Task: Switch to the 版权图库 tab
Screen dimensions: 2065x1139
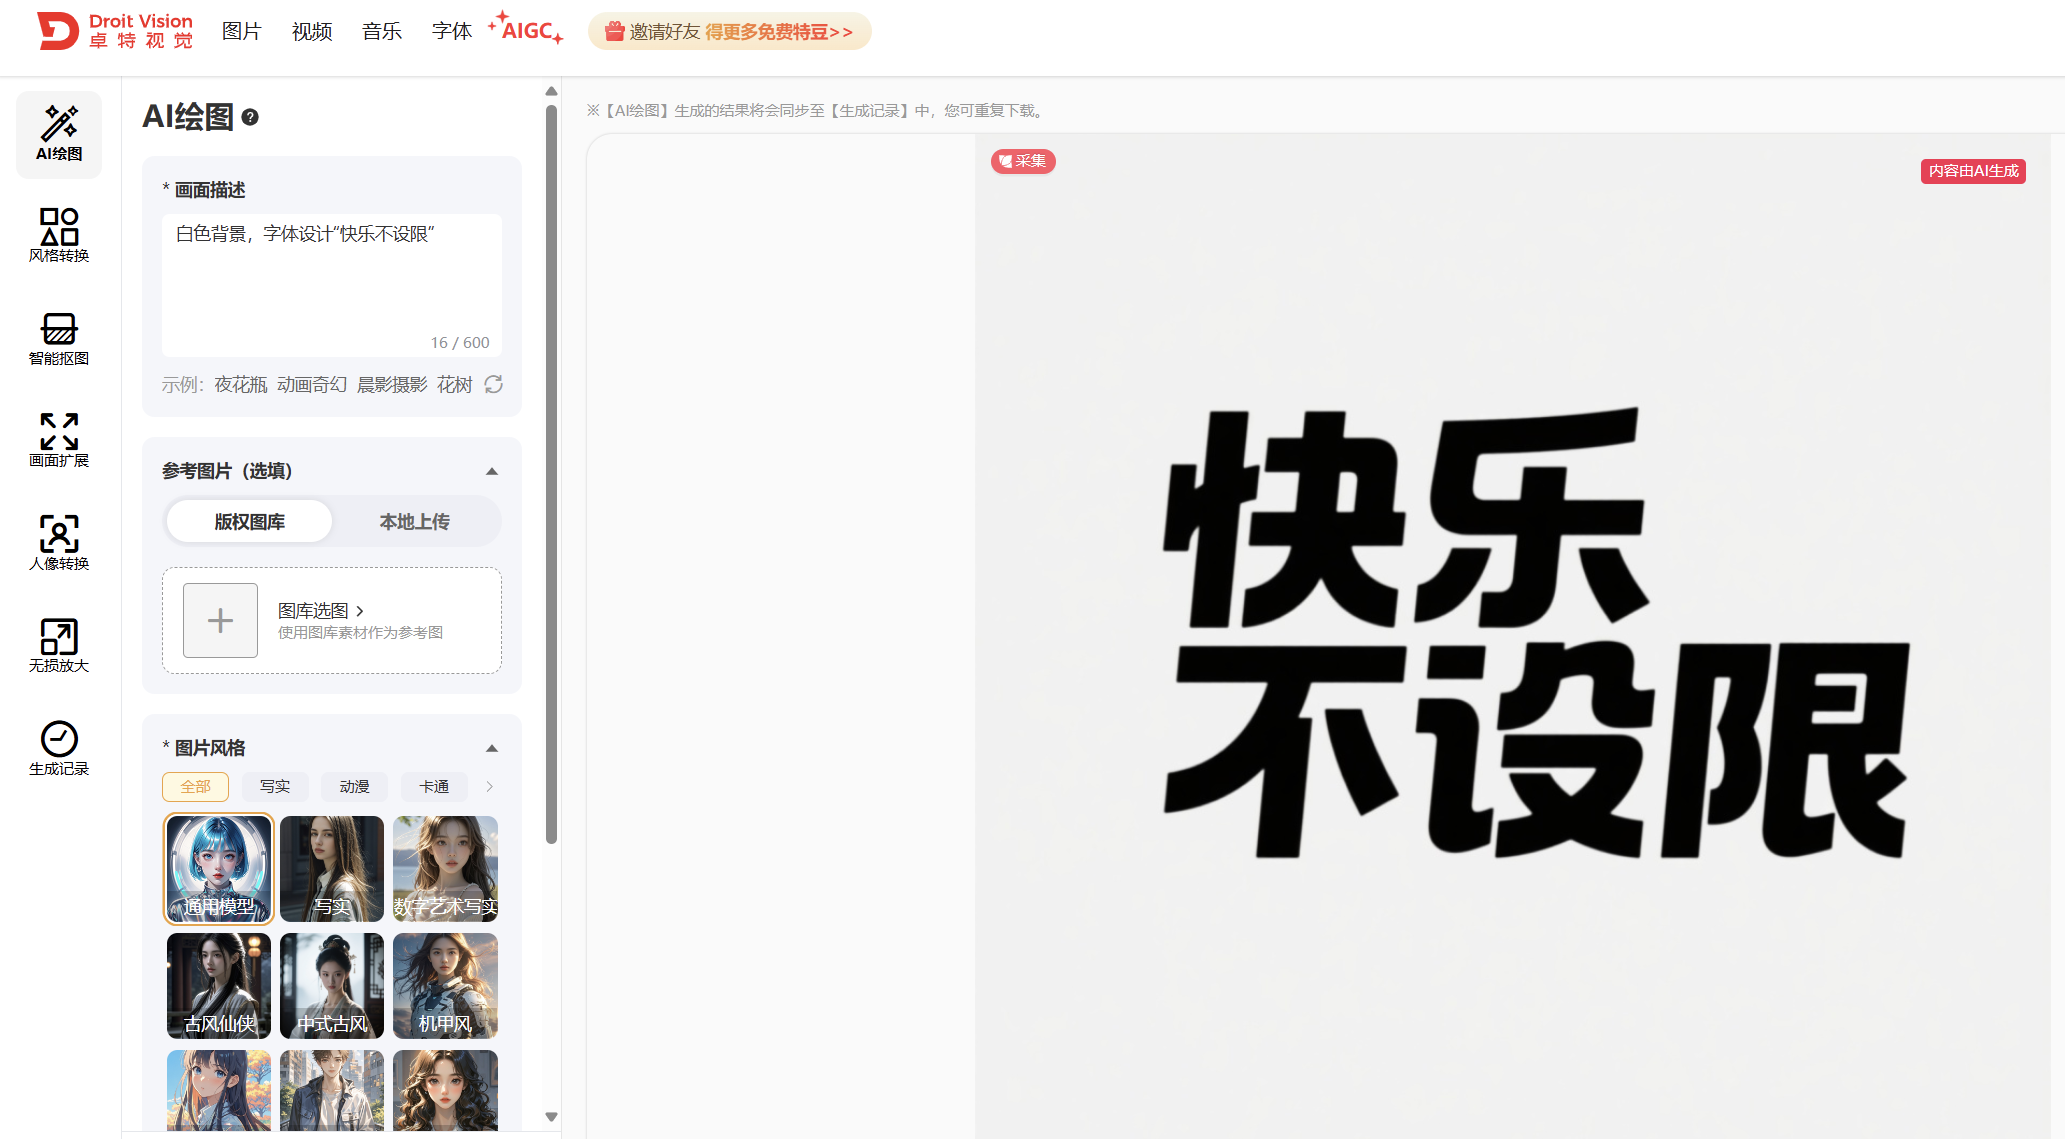Action: 250,521
